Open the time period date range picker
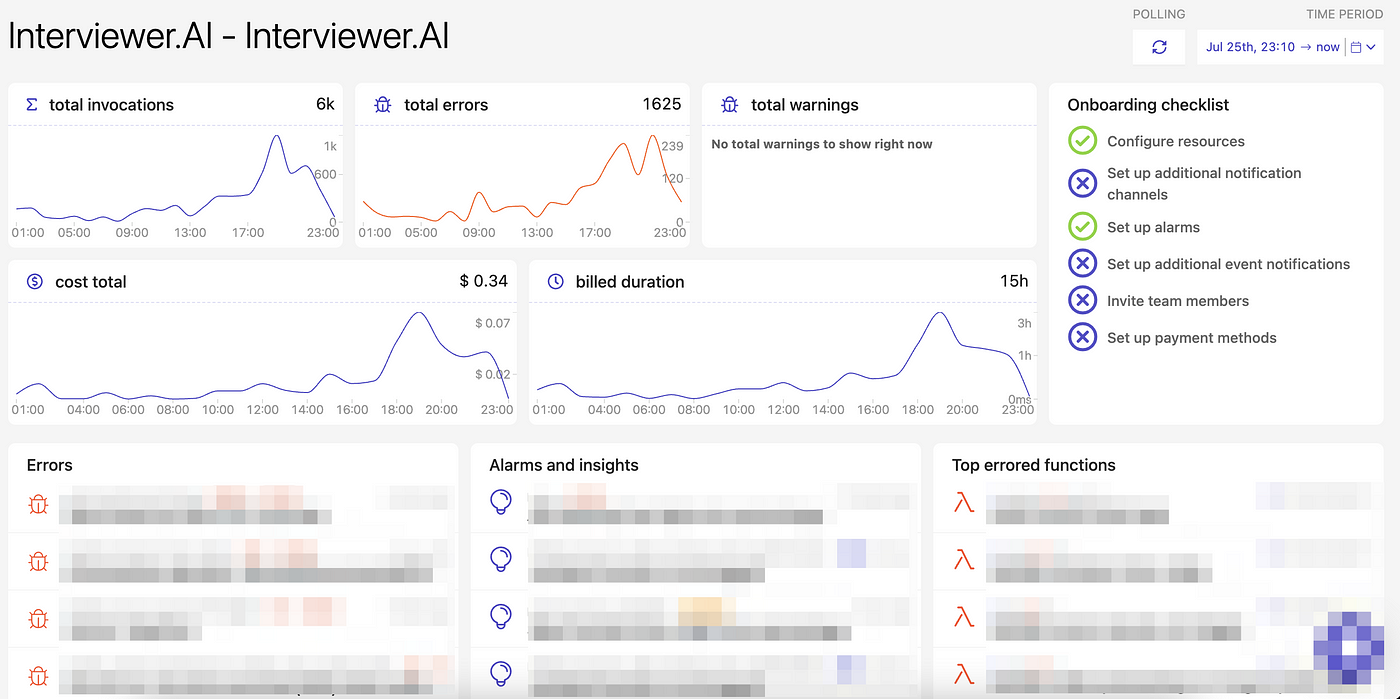 coord(1290,47)
